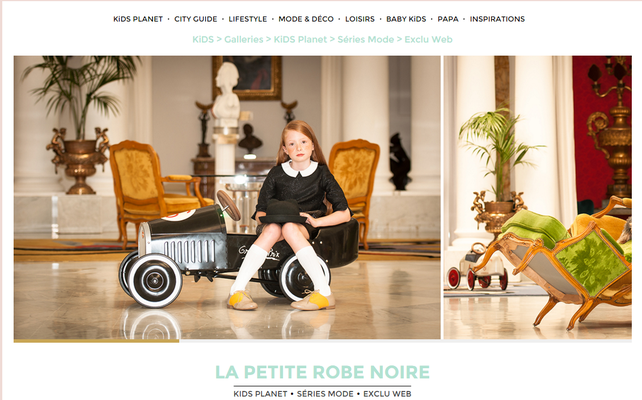Open the KiDS Planet breadcrumb link
The height and width of the screenshot is (400, 642).
click(x=300, y=39)
